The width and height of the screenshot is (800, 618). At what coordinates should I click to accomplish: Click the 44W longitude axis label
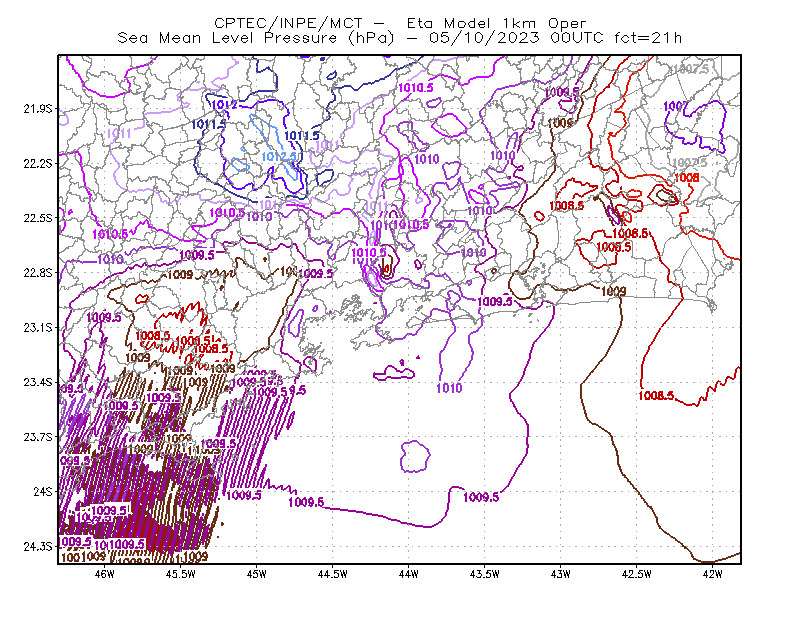(409, 574)
